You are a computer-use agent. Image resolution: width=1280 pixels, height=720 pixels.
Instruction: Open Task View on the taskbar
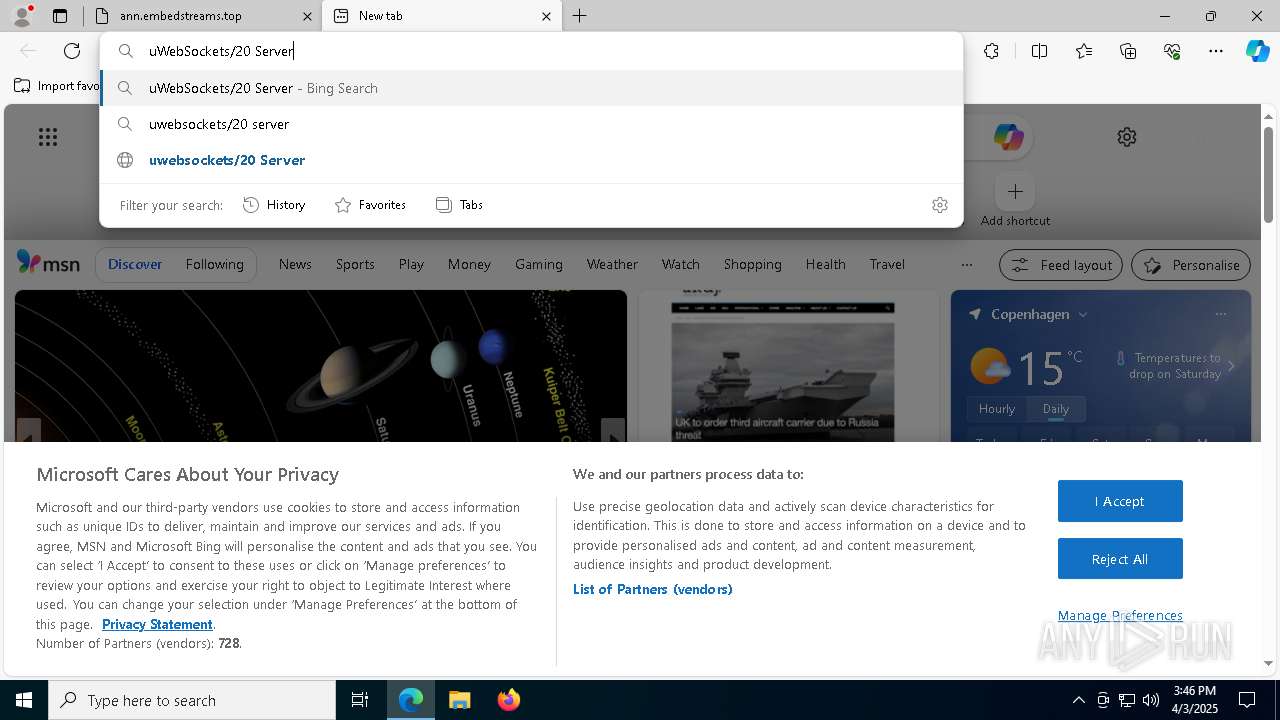pyautogui.click(x=360, y=700)
